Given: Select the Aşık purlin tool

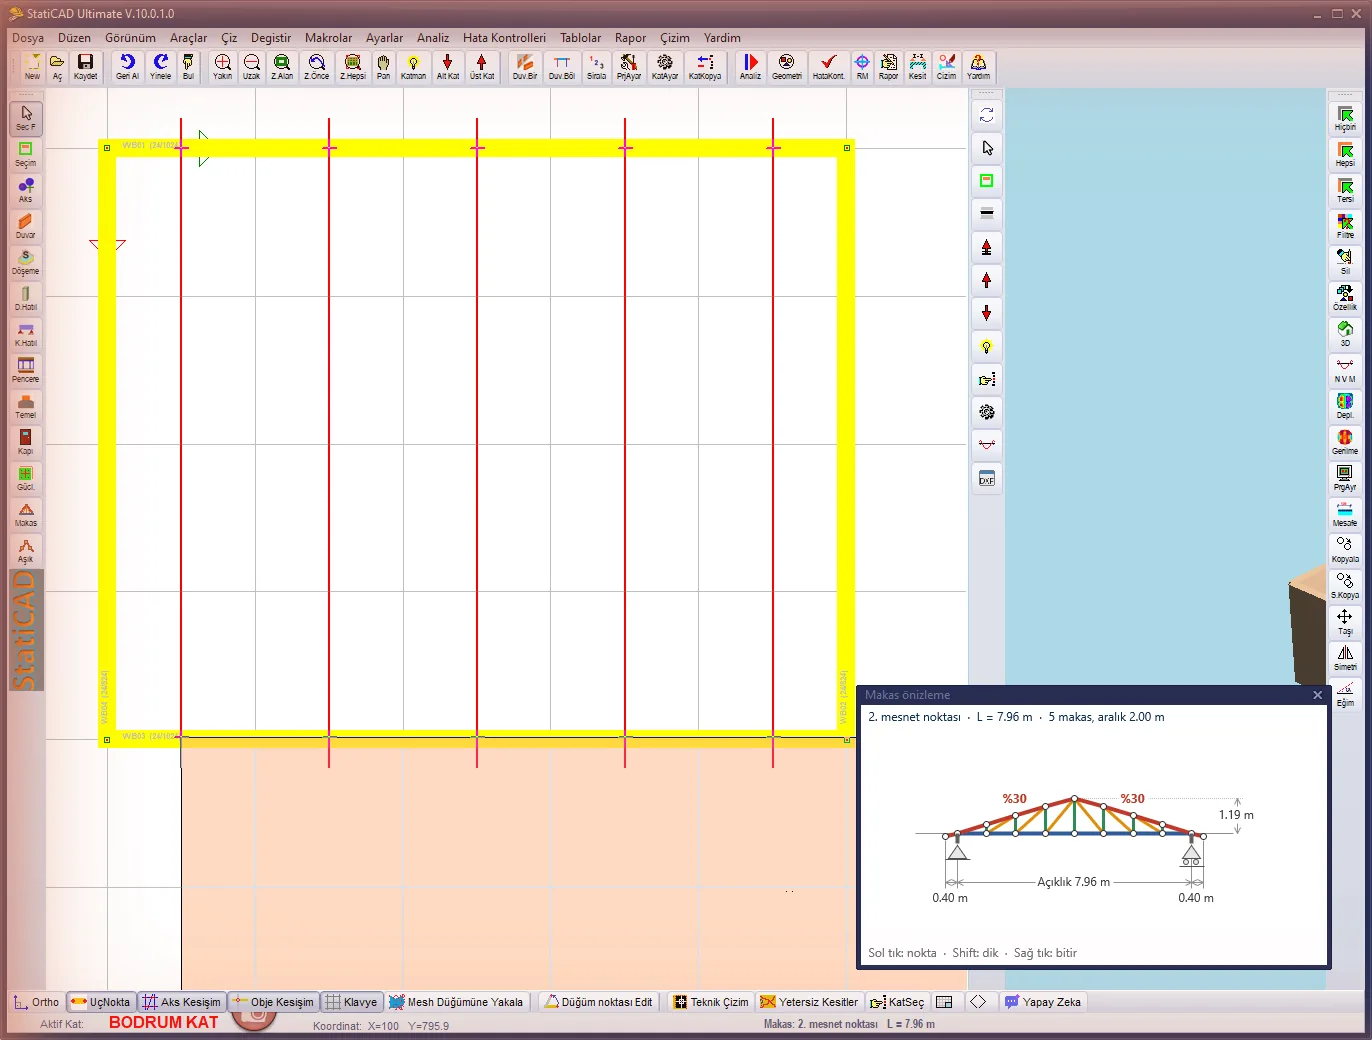Looking at the screenshot, I should [26, 550].
